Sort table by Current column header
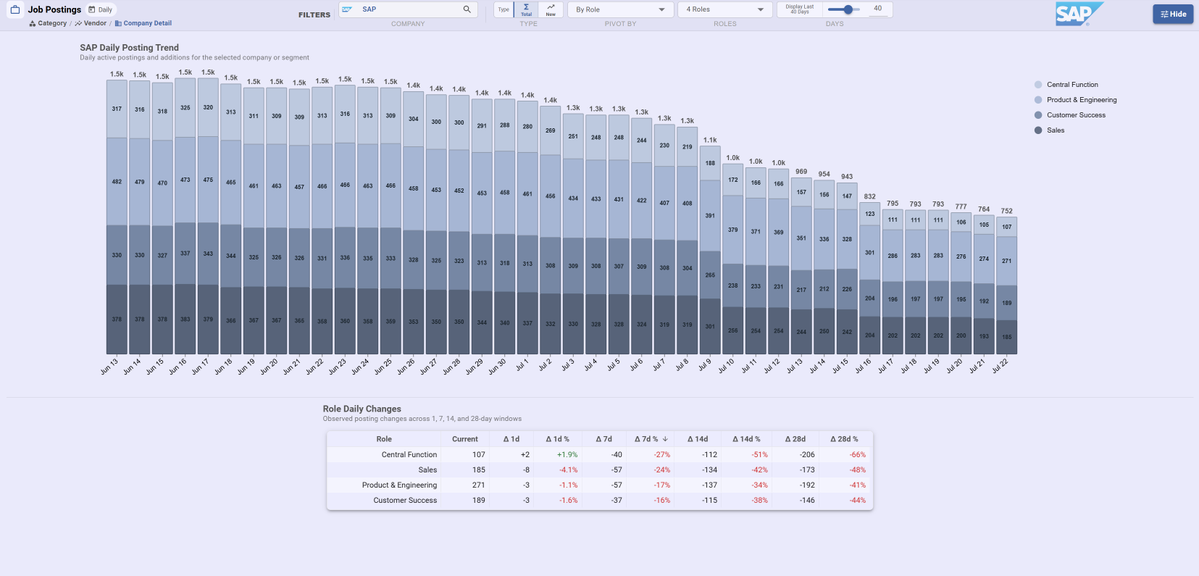This screenshot has height=576, width=1199. point(465,439)
